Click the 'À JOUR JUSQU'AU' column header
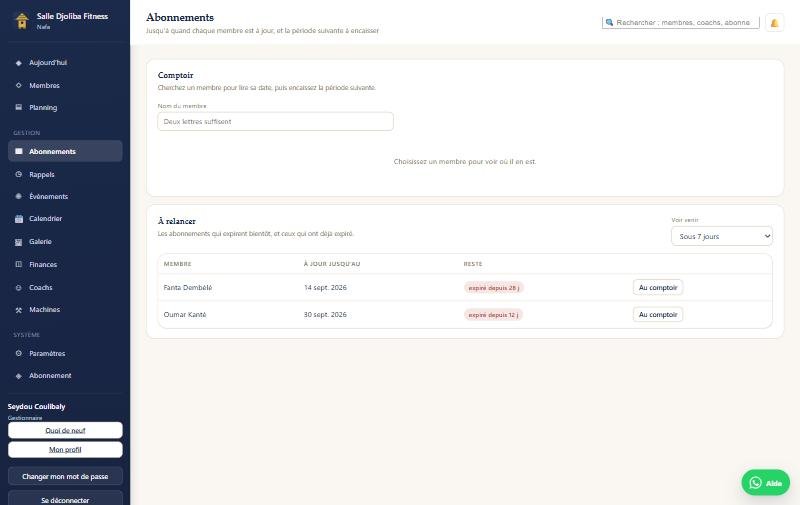This screenshot has width=800, height=505. 332,264
